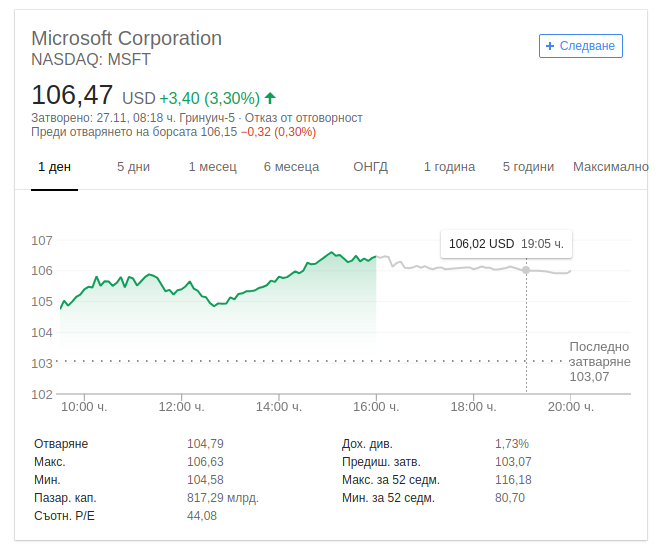Click the Microsoft Corporation title
Viewport: 659px width, 551px height.
pyautogui.click(x=127, y=38)
